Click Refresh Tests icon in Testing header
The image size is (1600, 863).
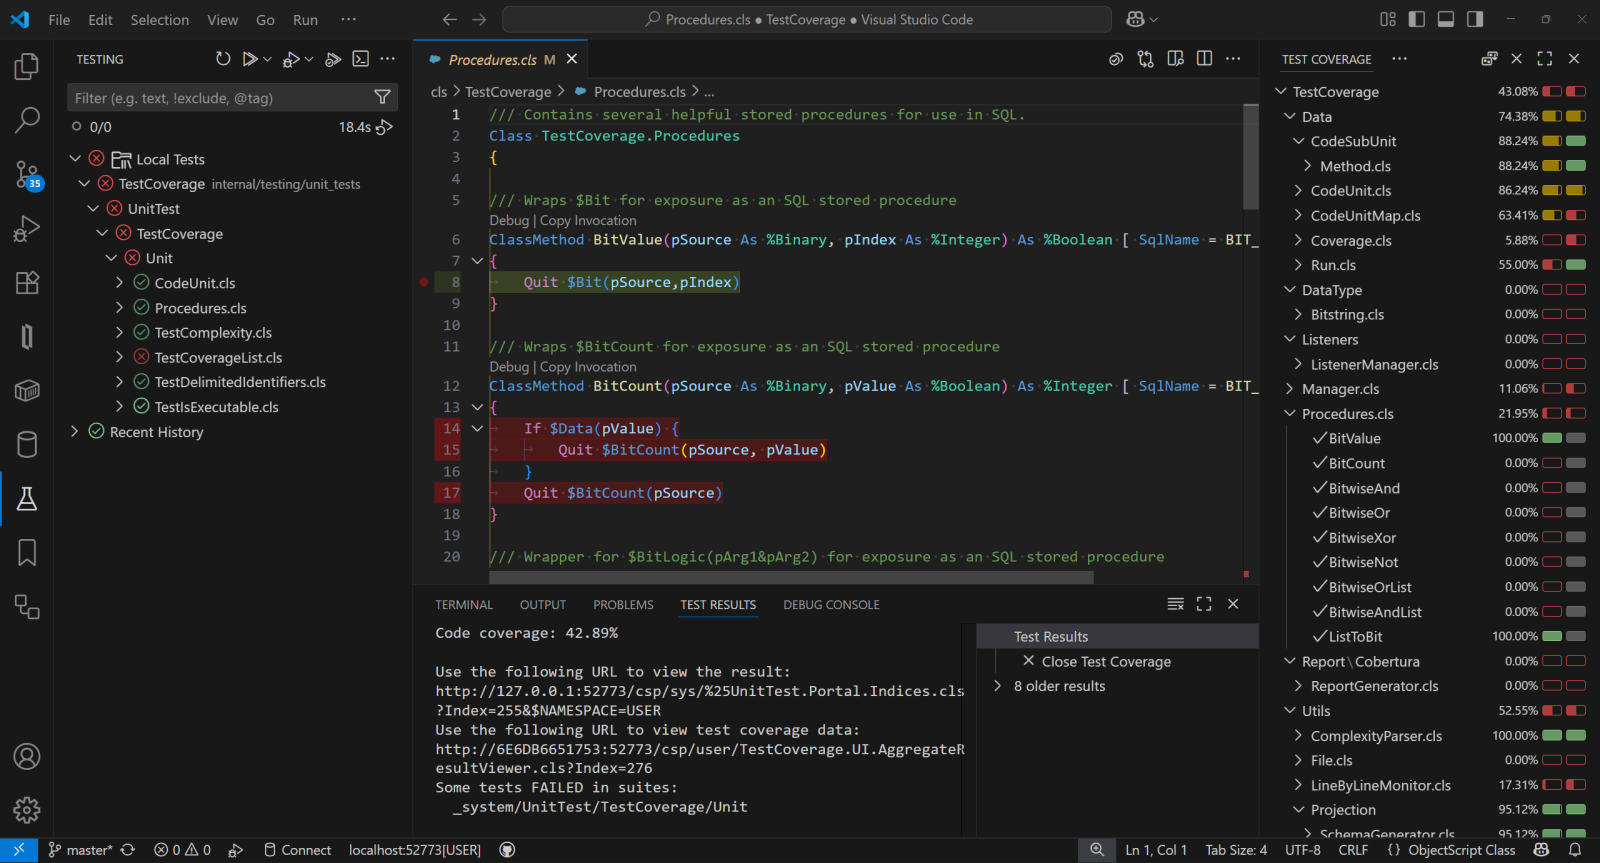(223, 59)
